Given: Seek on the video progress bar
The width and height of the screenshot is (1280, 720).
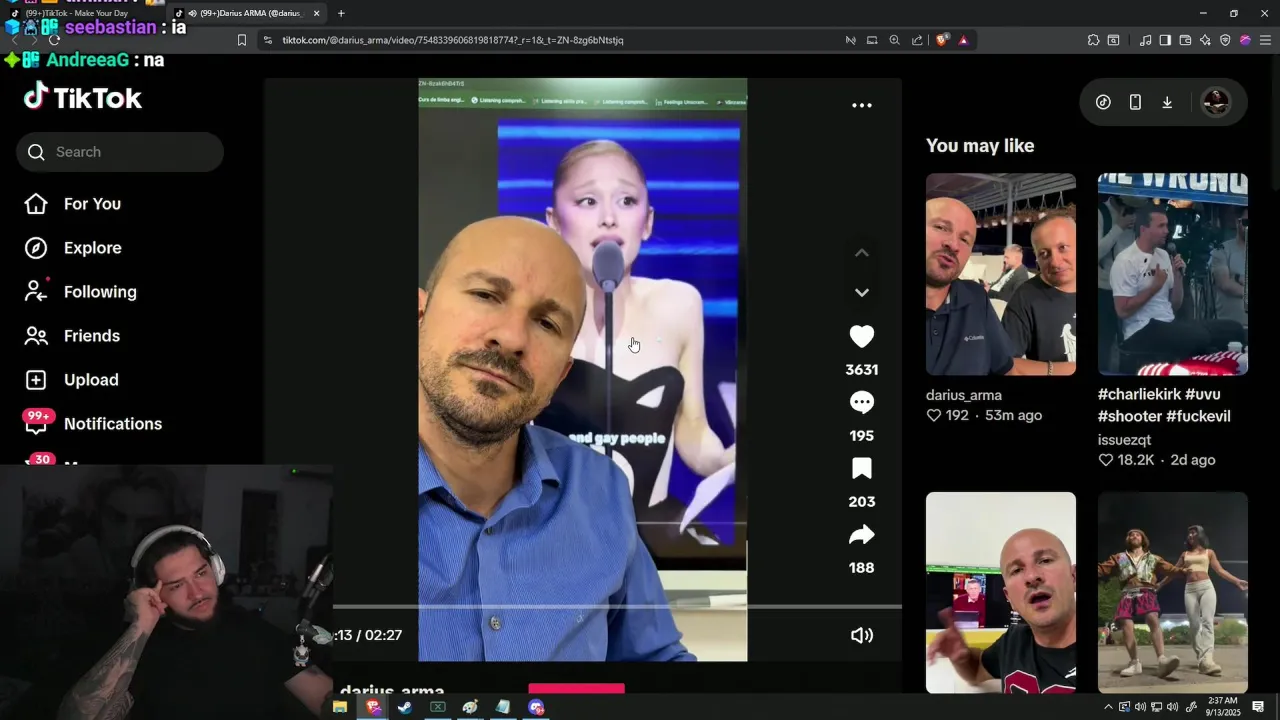Looking at the screenshot, I should point(617,606).
